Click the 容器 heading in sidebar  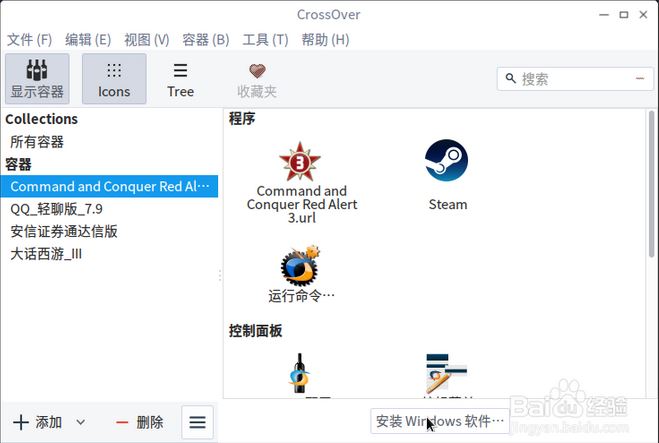(18, 164)
